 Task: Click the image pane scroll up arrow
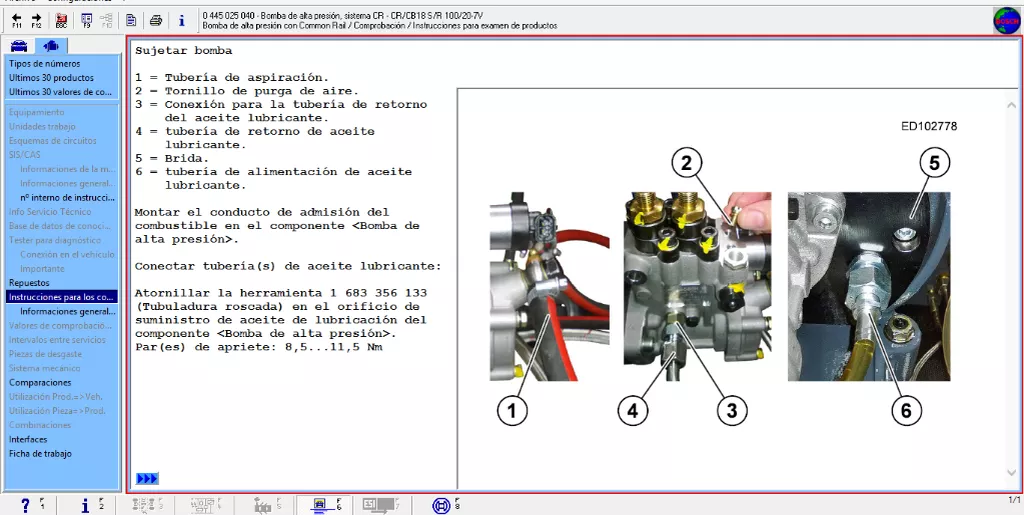pyautogui.click(x=1012, y=104)
